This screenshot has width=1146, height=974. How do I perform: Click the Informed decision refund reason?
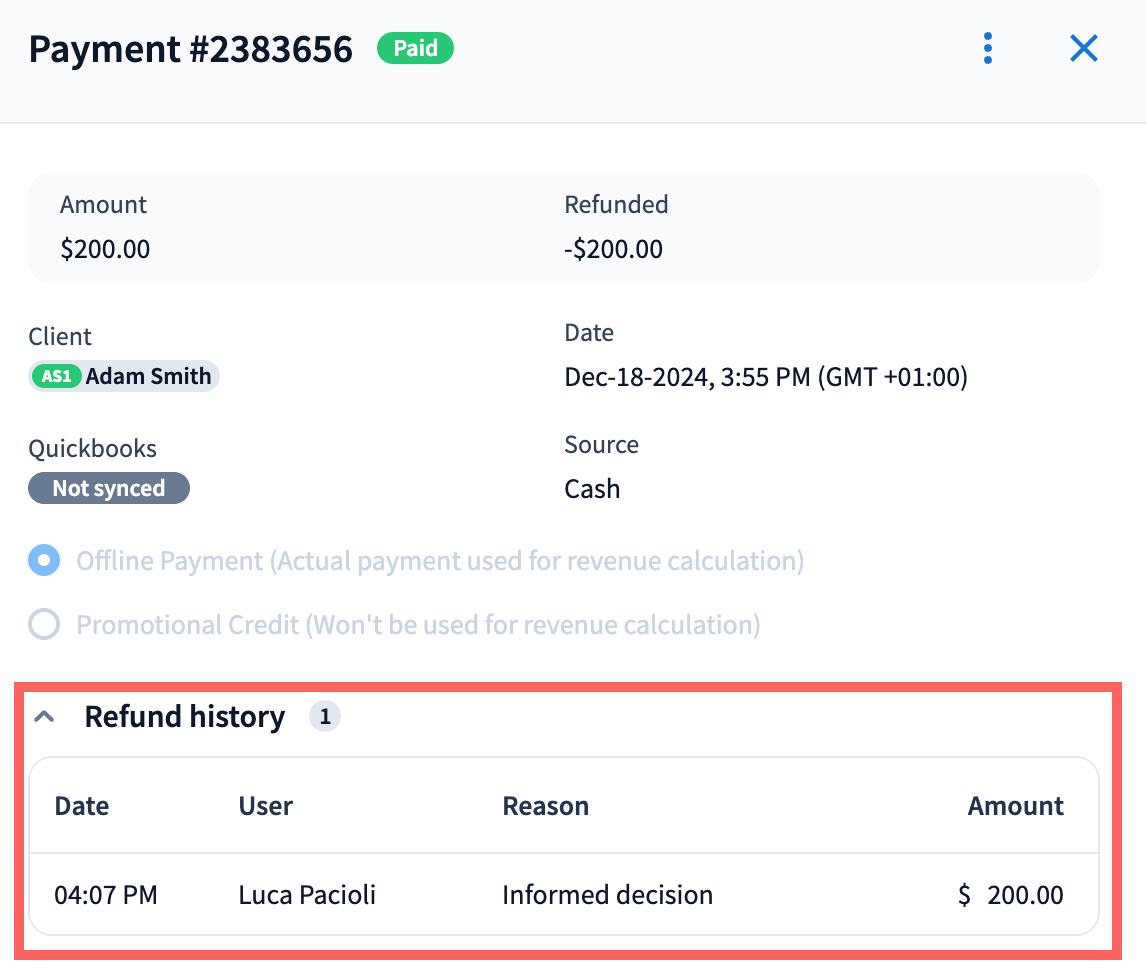pos(607,894)
